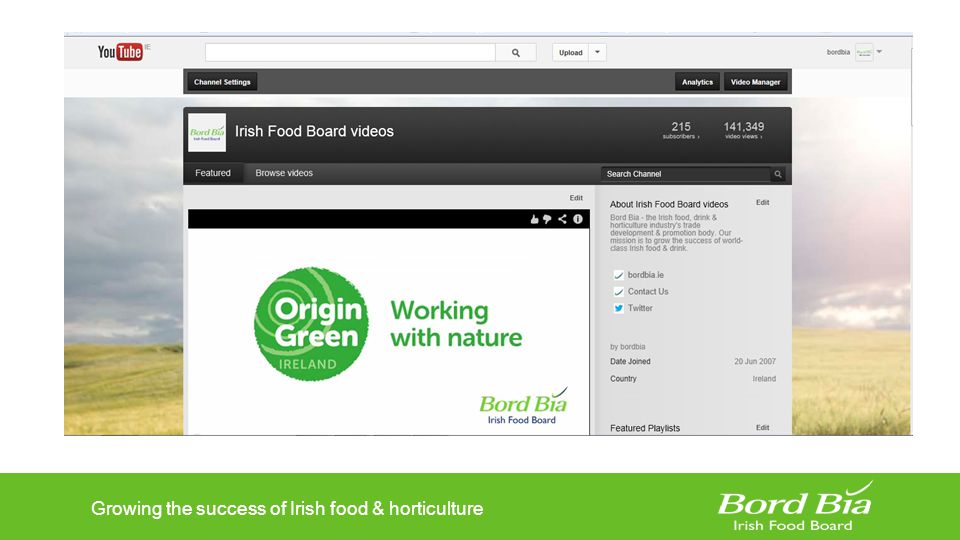Click the Bord Bia channel avatar

207,132
